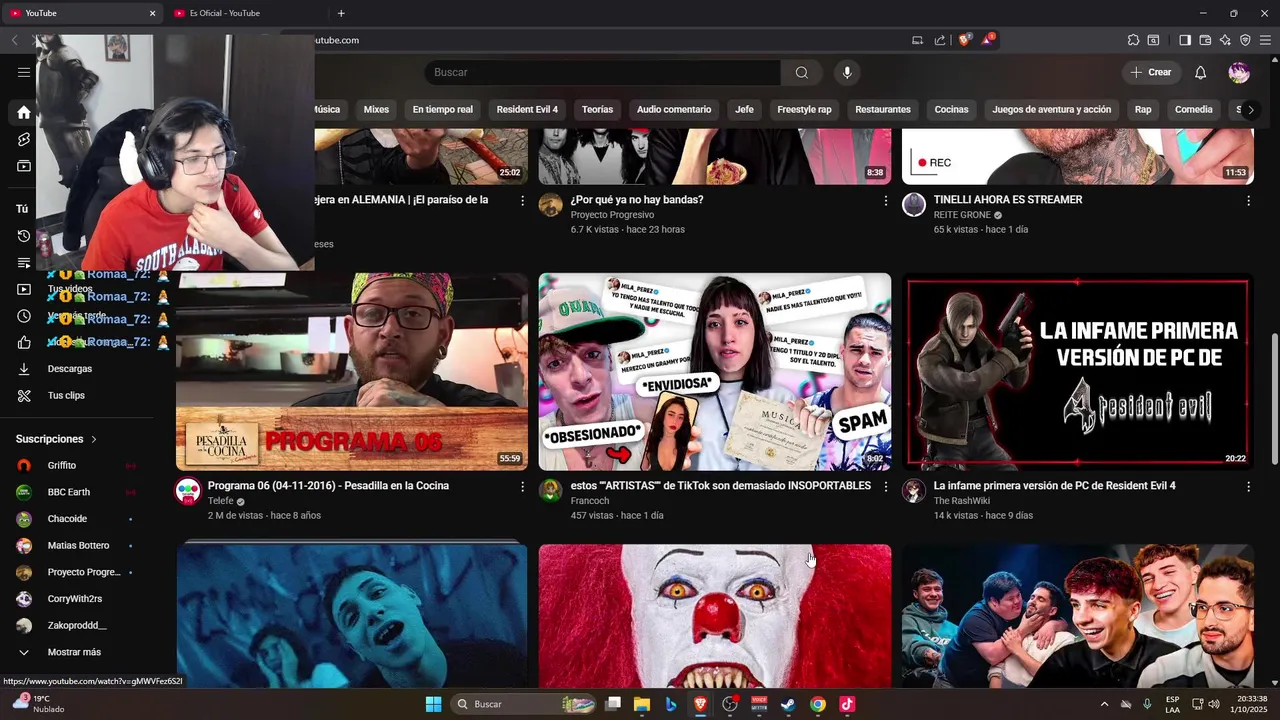Select Juegos de aventura y acción chip
This screenshot has width=1280, height=720.
1051,110
